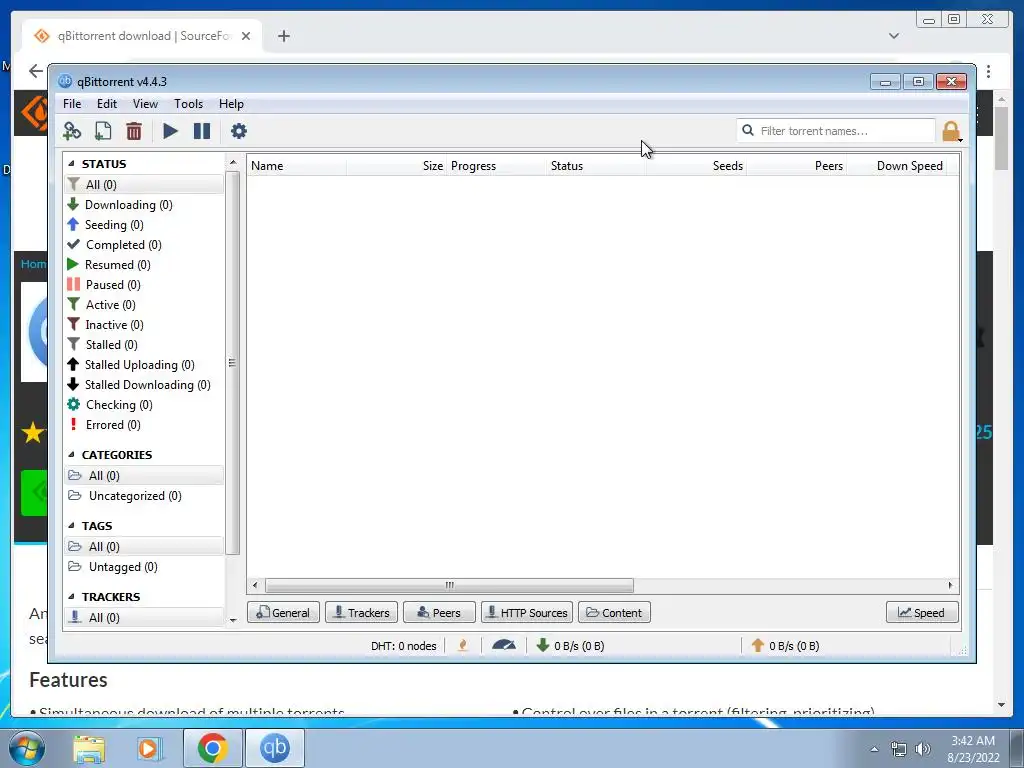1024x768 pixels.
Task: Select Completed (0) filter
Action: click(x=144, y=245)
